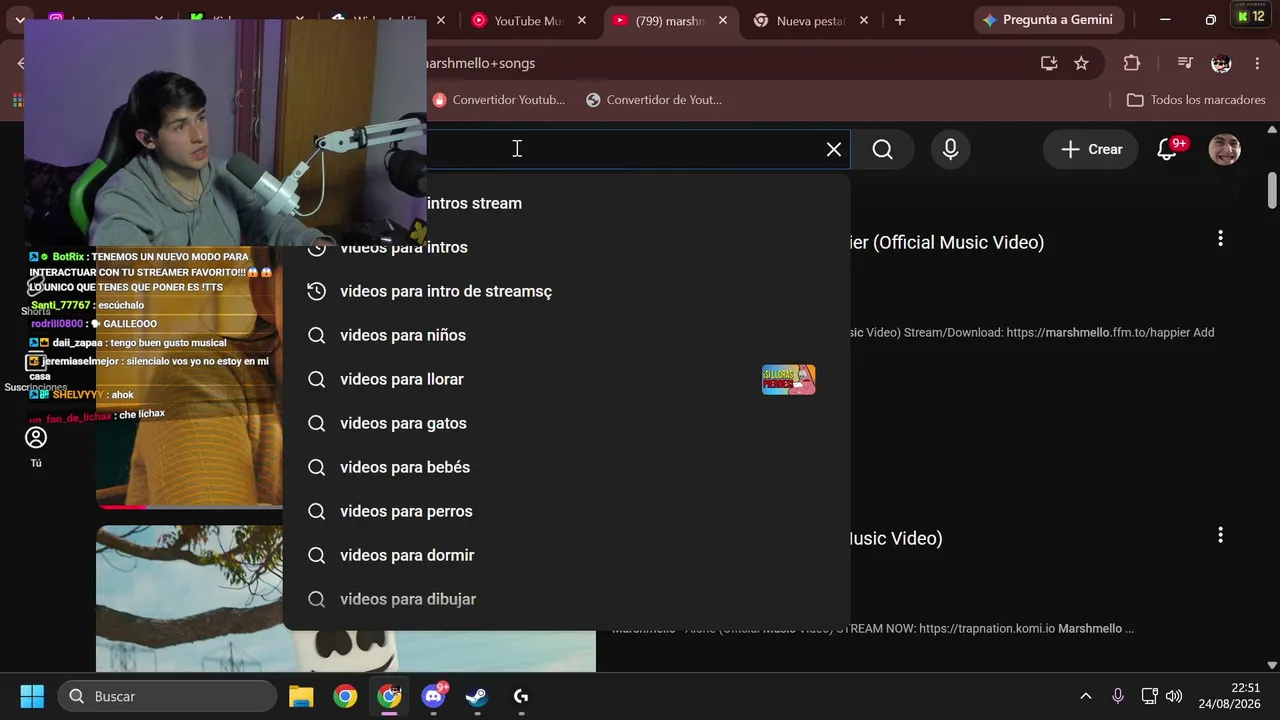Open the Chrome three-dot menu
The image size is (1280, 720).
[x=1257, y=63]
